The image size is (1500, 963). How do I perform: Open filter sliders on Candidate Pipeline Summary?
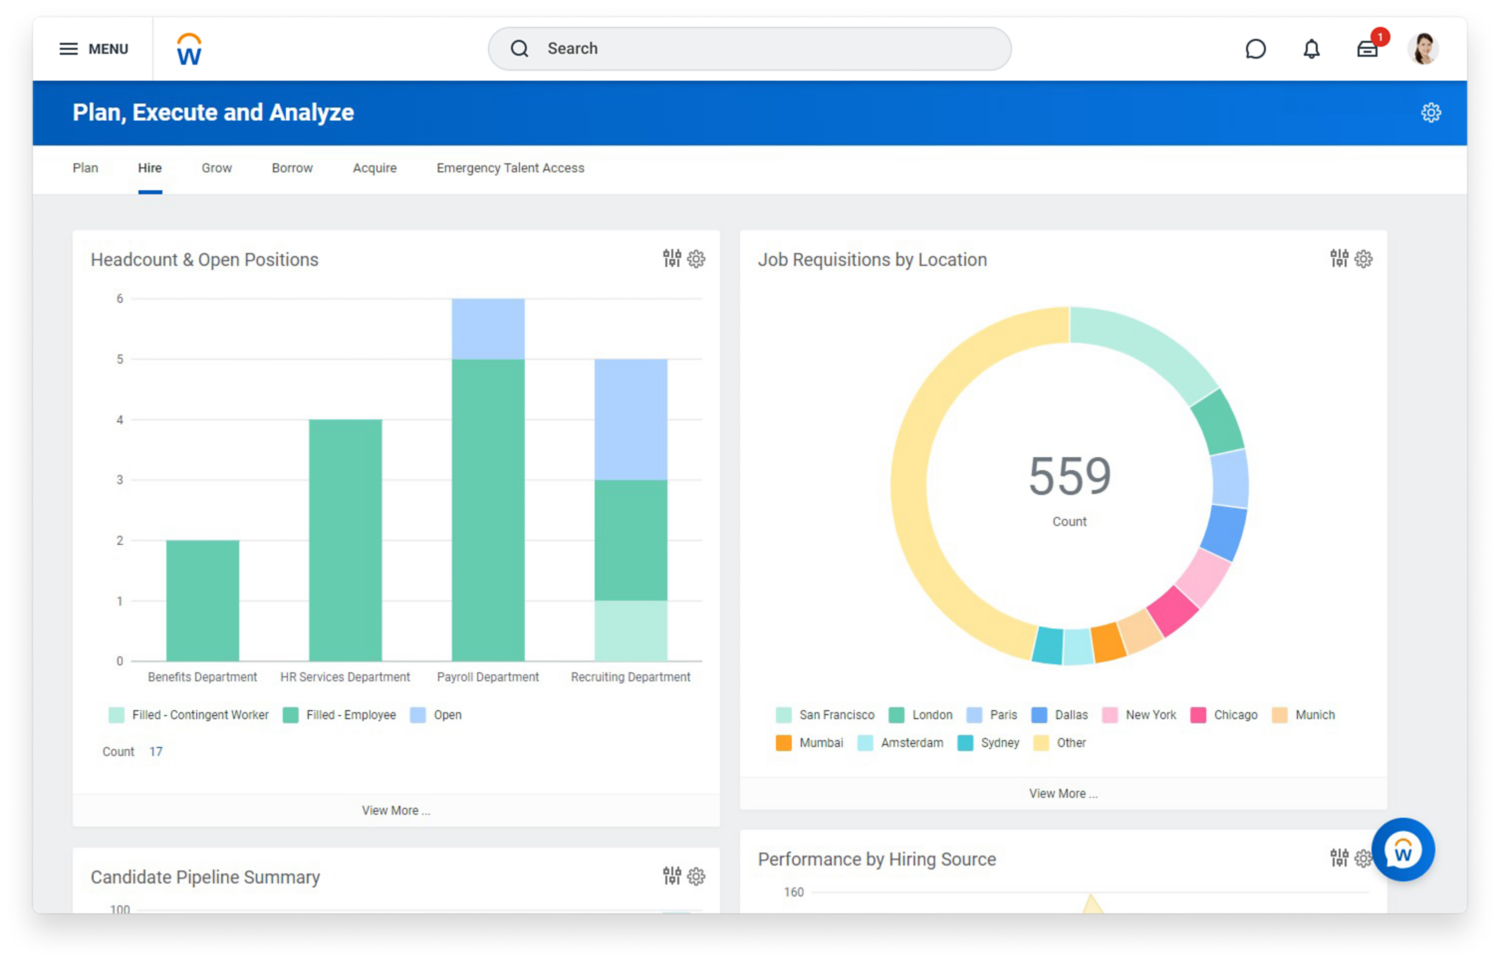click(672, 876)
